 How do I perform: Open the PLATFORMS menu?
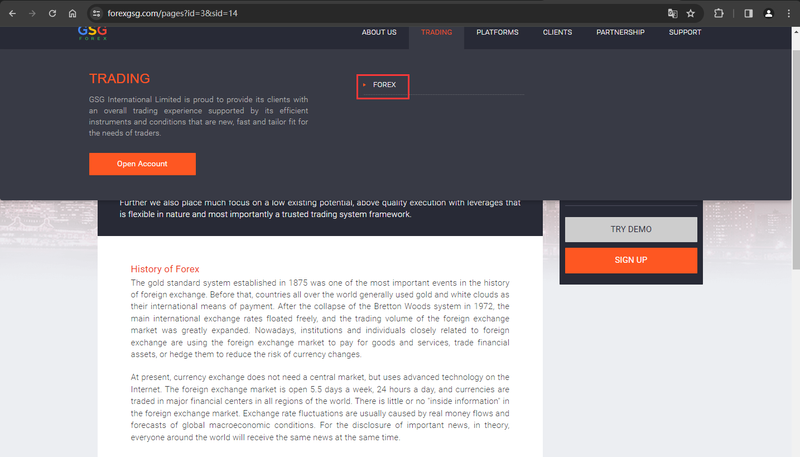[x=497, y=32]
